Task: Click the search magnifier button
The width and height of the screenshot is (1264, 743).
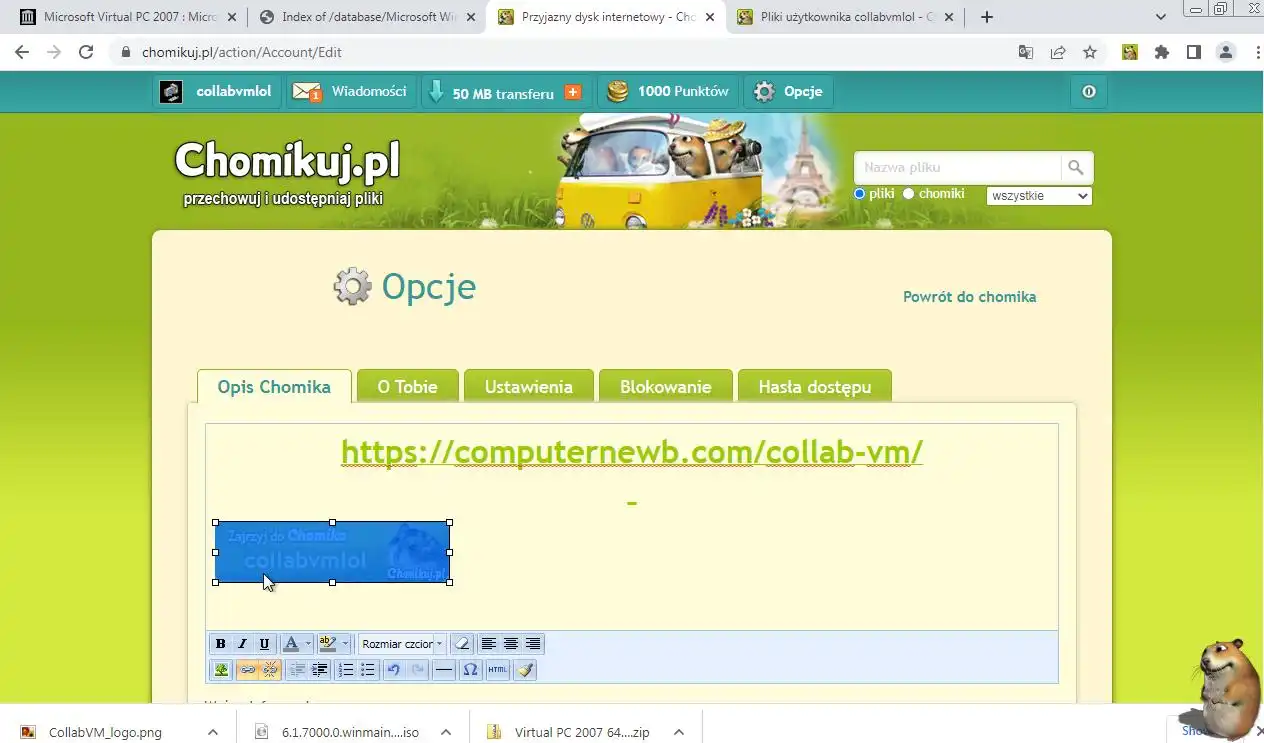Action: [1076, 168]
